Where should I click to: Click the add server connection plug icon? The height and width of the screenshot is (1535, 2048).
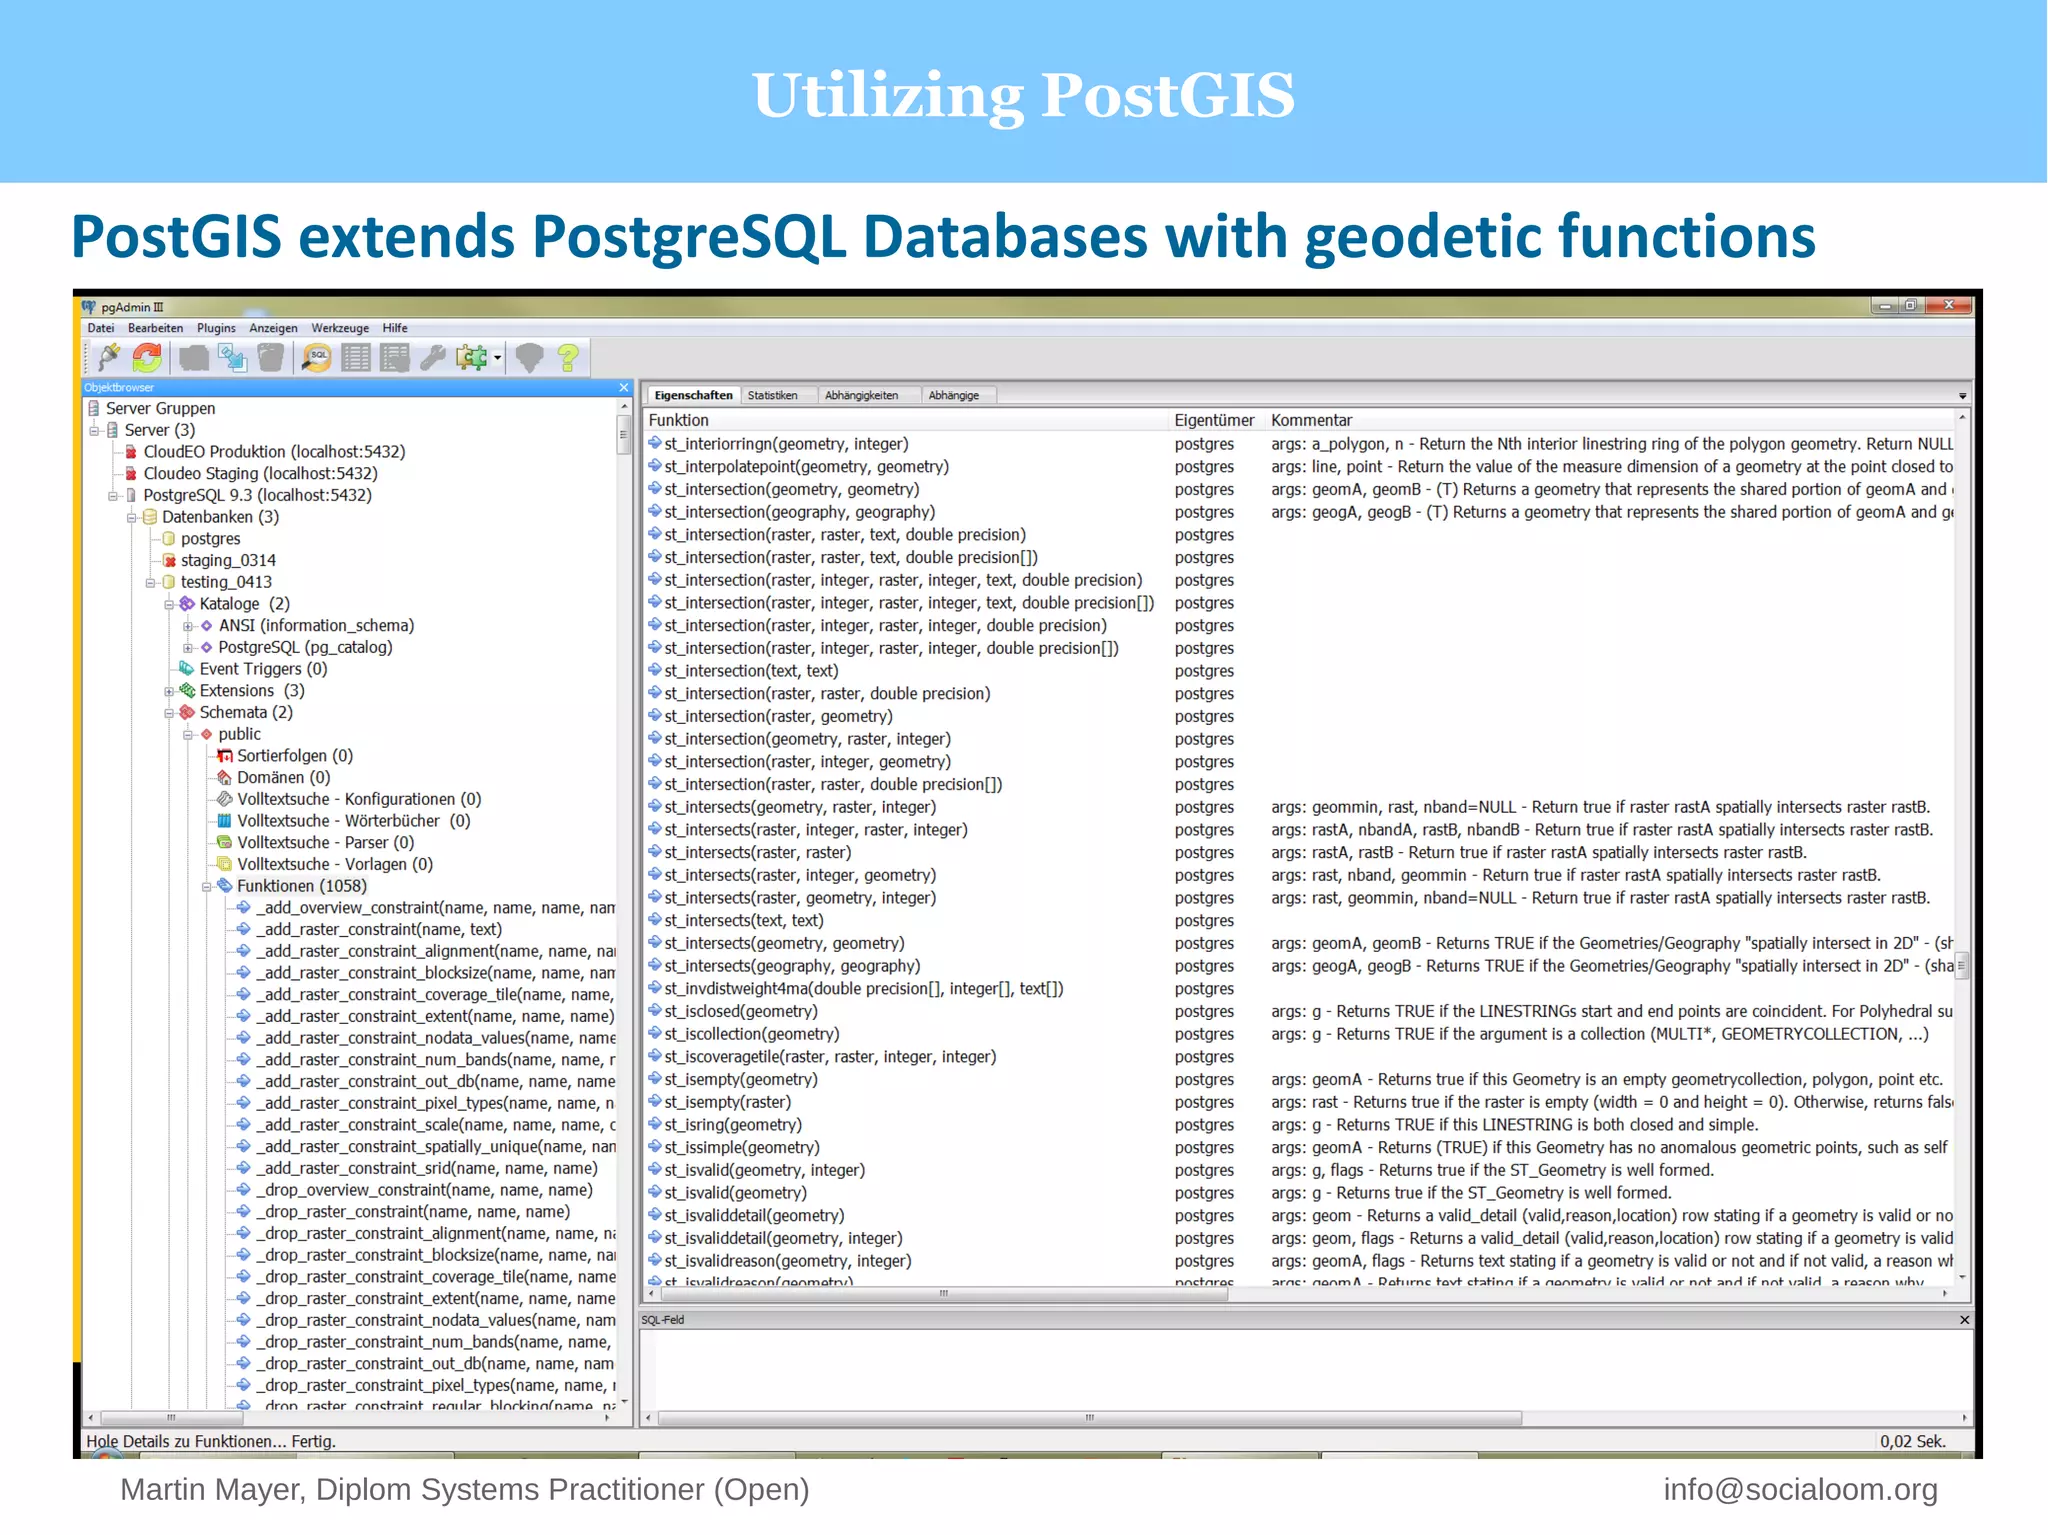[x=109, y=357]
